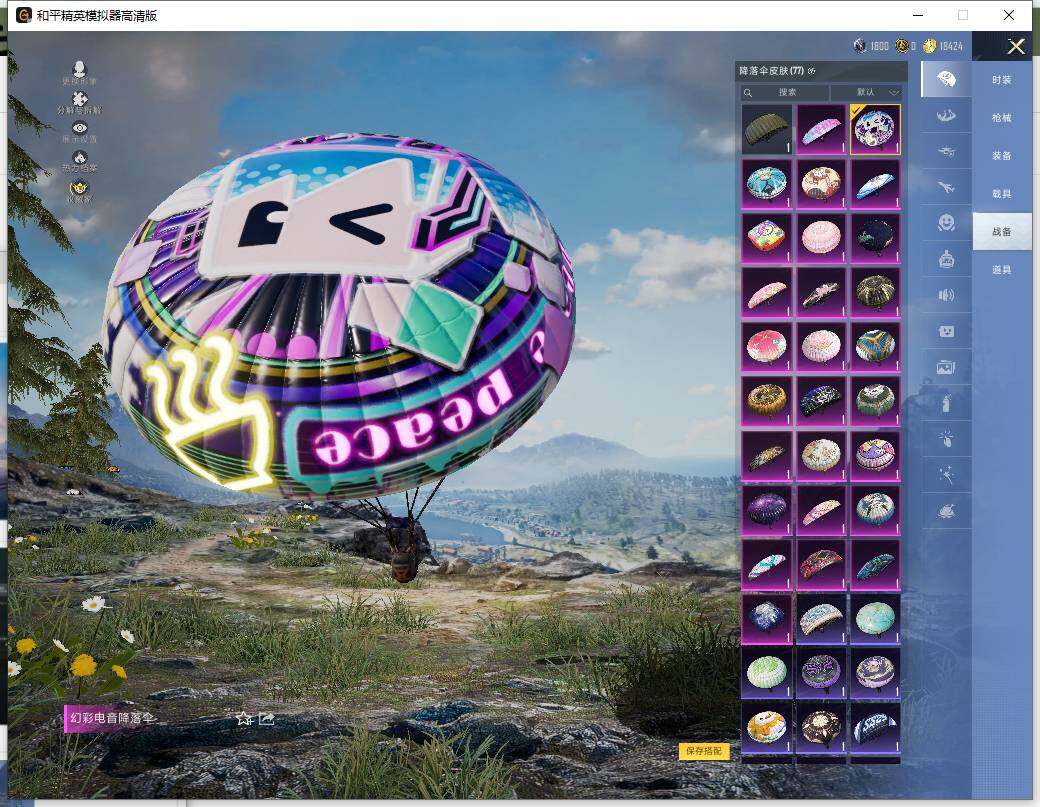The width and height of the screenshot is (1040, 807).
Task: Switch to the 枪械 tab
Action: click(x=1002, y=117)
